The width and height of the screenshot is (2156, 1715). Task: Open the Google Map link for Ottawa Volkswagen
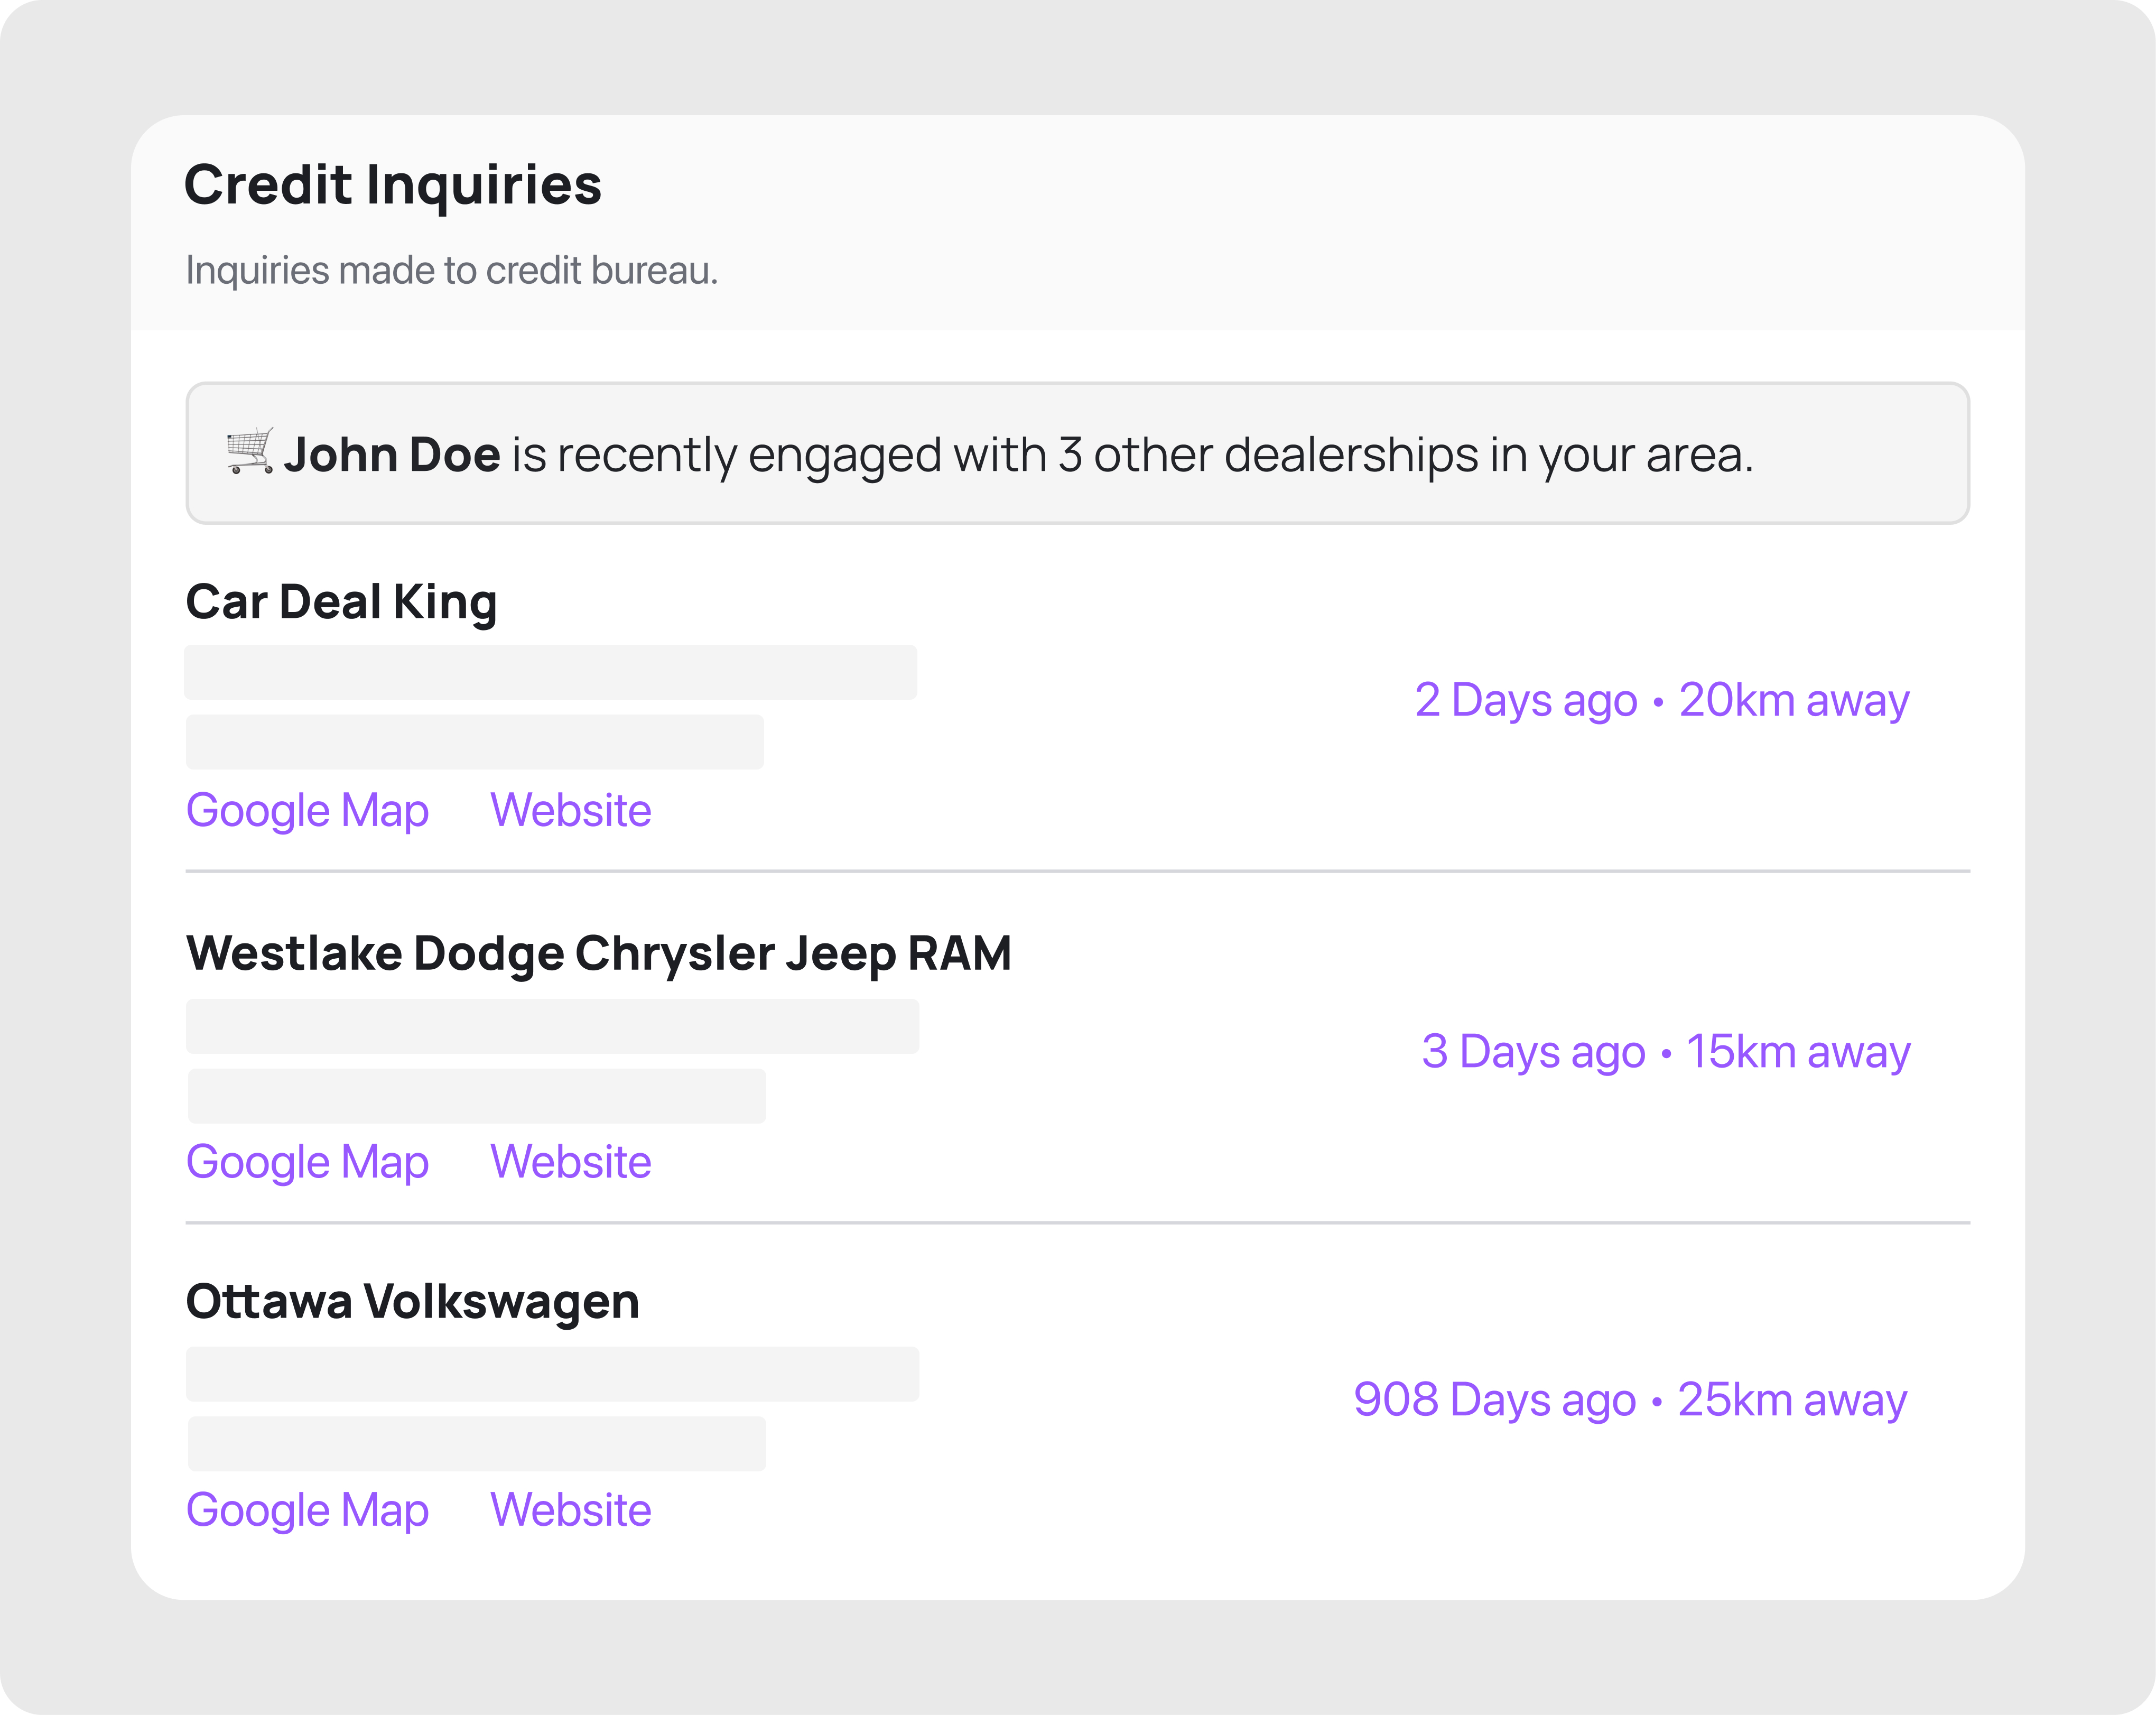click(x=307, y=1510)
